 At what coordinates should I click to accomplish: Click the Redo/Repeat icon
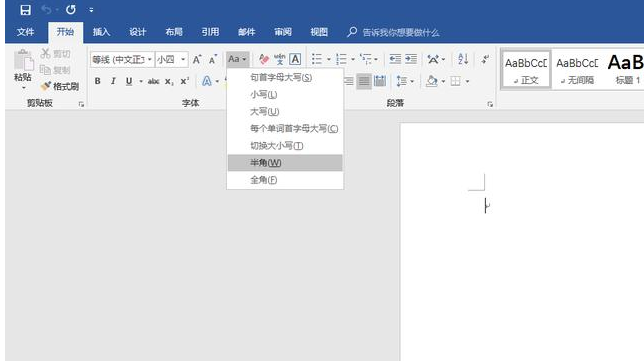click(71, 9)
